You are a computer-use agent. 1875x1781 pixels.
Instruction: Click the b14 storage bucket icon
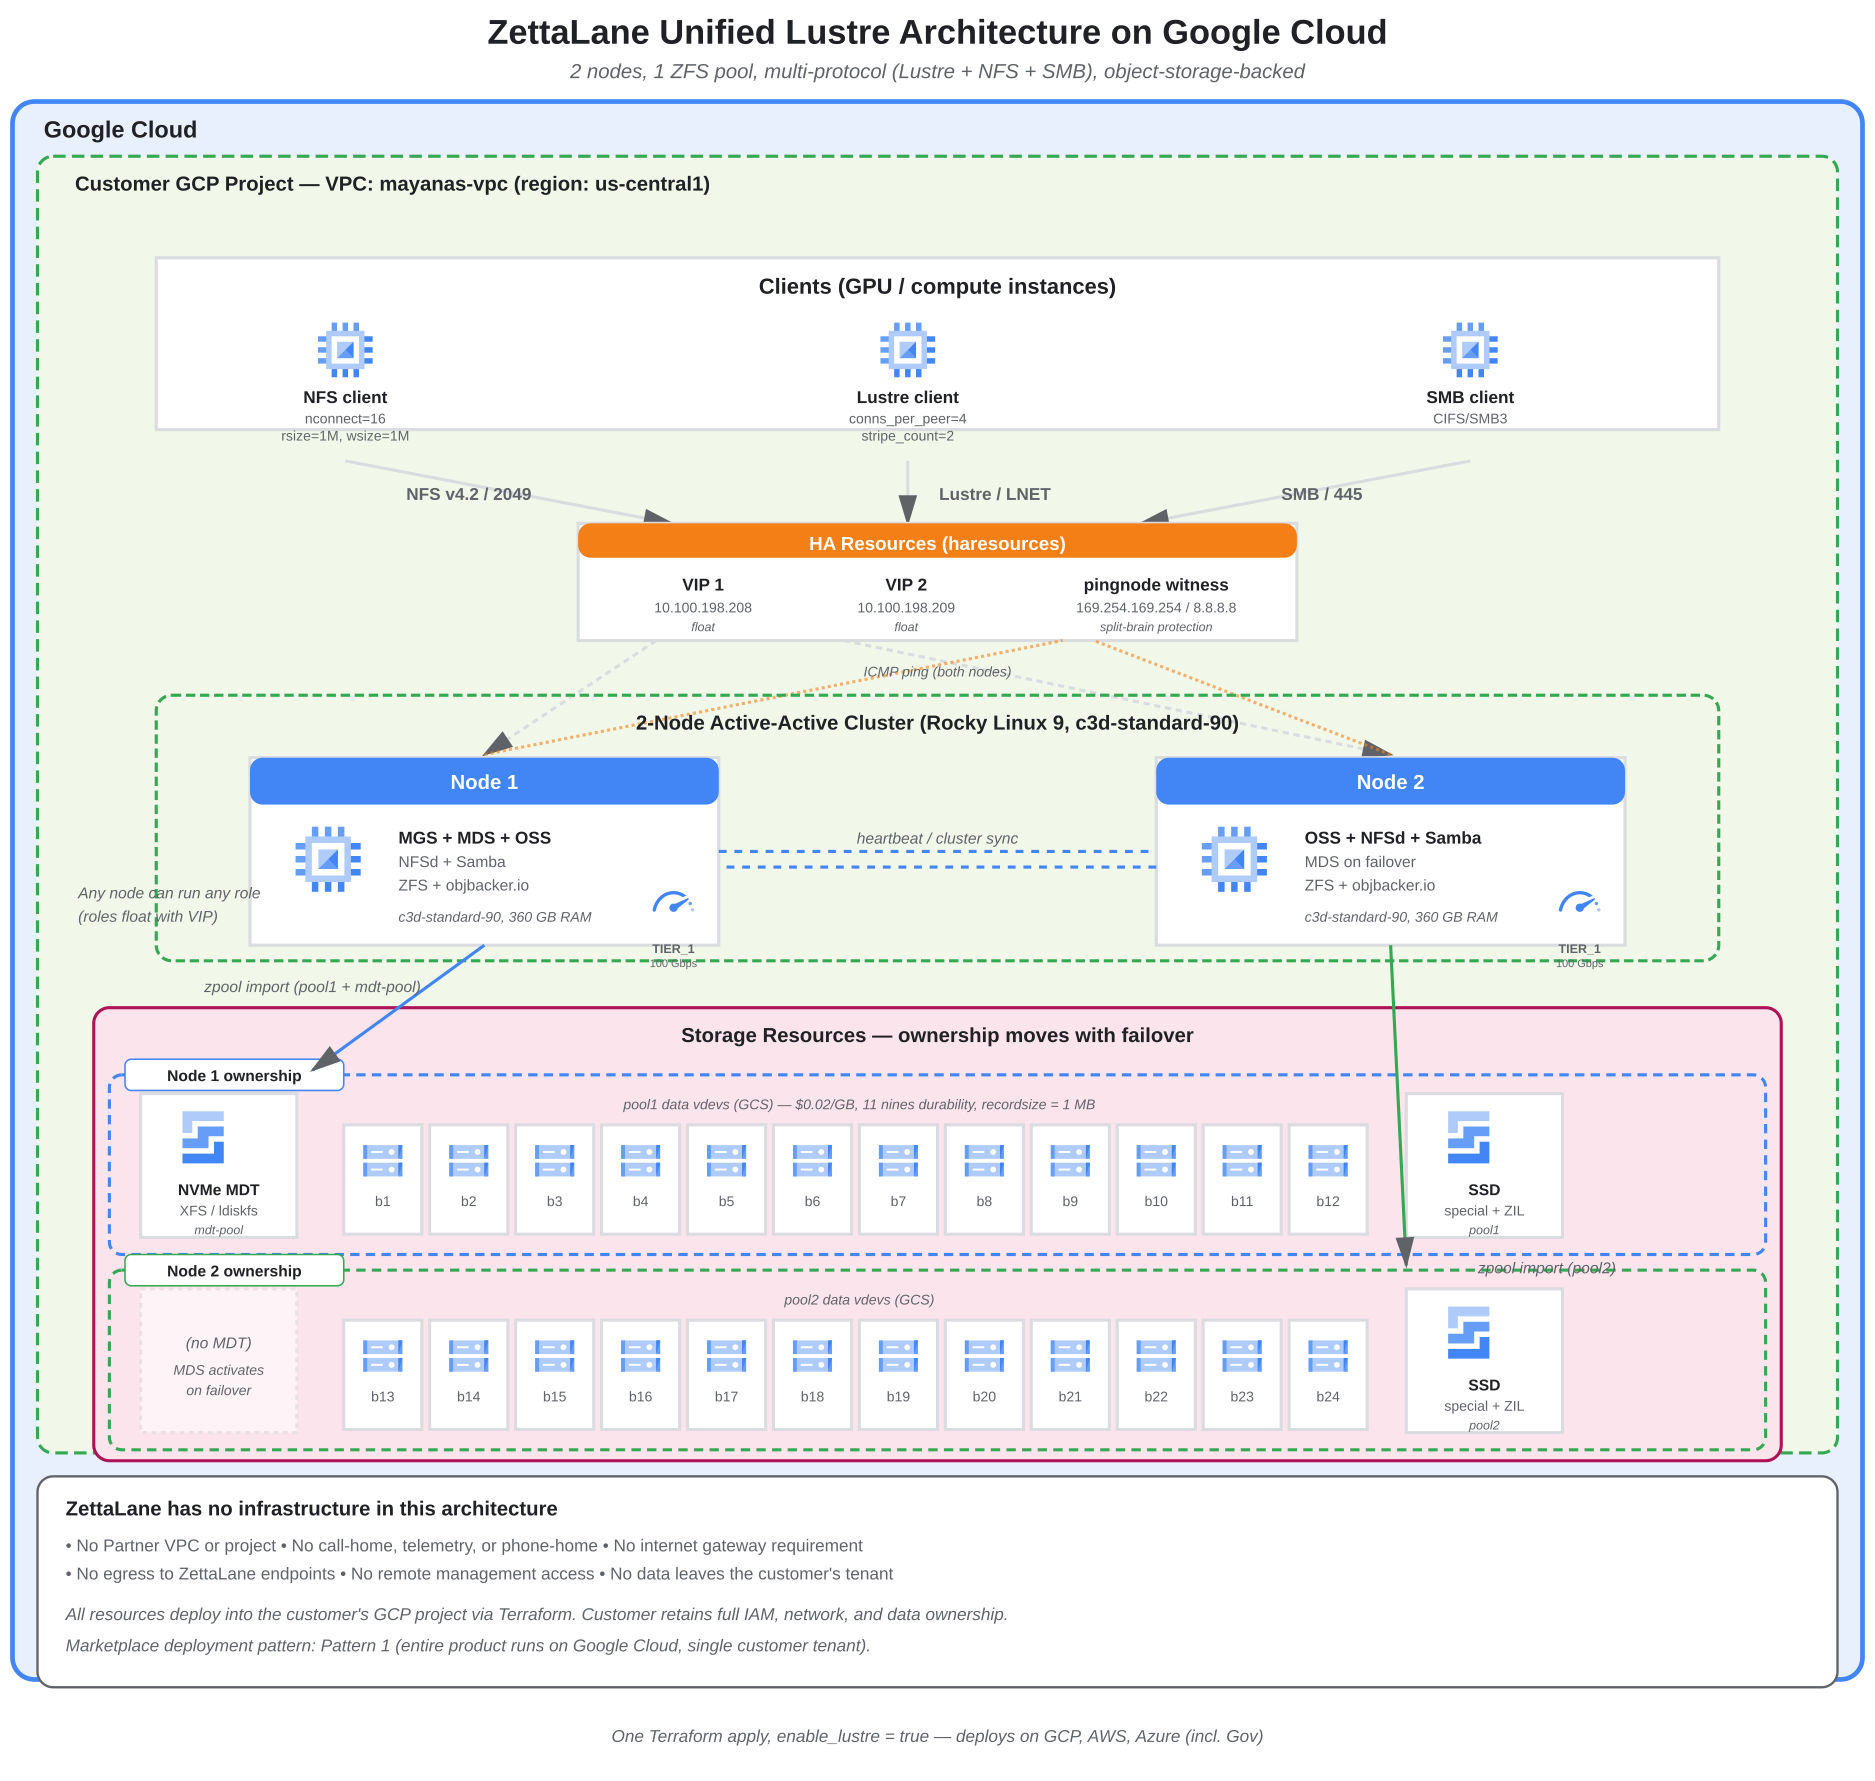point(468,1355)
